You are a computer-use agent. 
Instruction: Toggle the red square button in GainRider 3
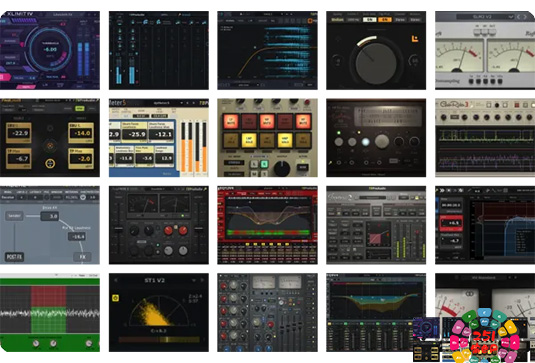point(516,105)
